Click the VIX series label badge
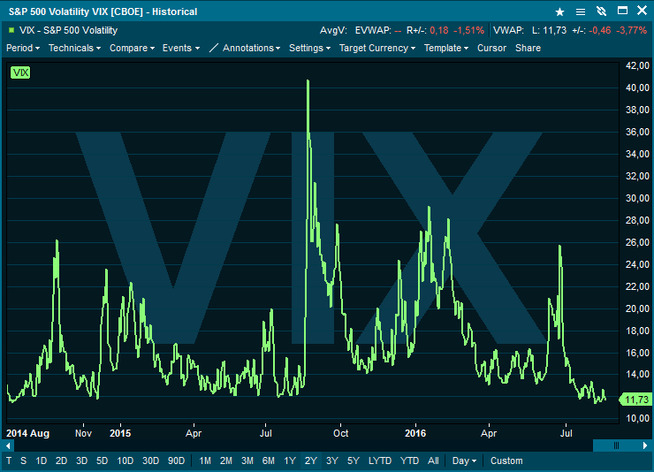 coord(20,73)
